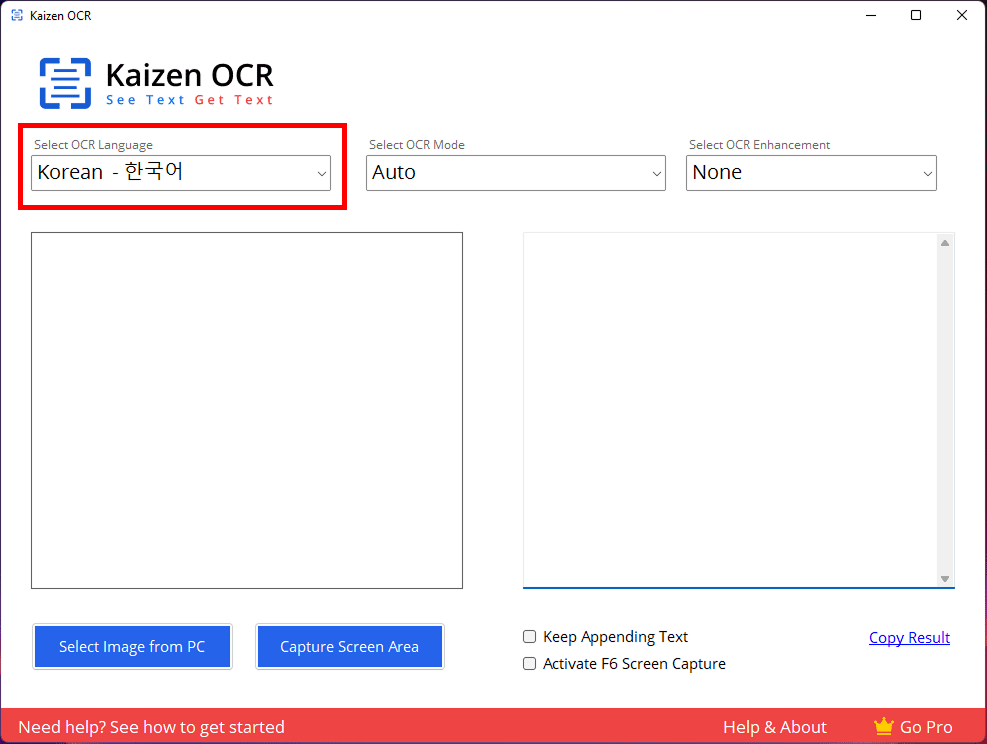Click the title bar Kaizen OCR app icon

pos(16,16)
